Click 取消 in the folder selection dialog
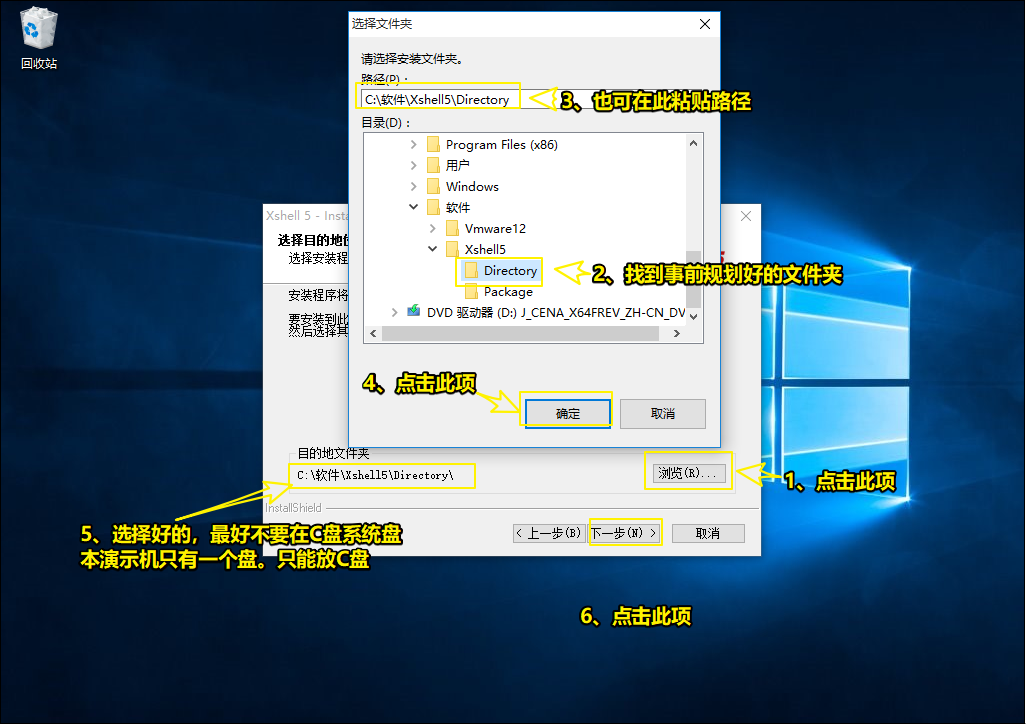Screen dimensions: 1026x724 pyautogui.click(x=662, y=414)
